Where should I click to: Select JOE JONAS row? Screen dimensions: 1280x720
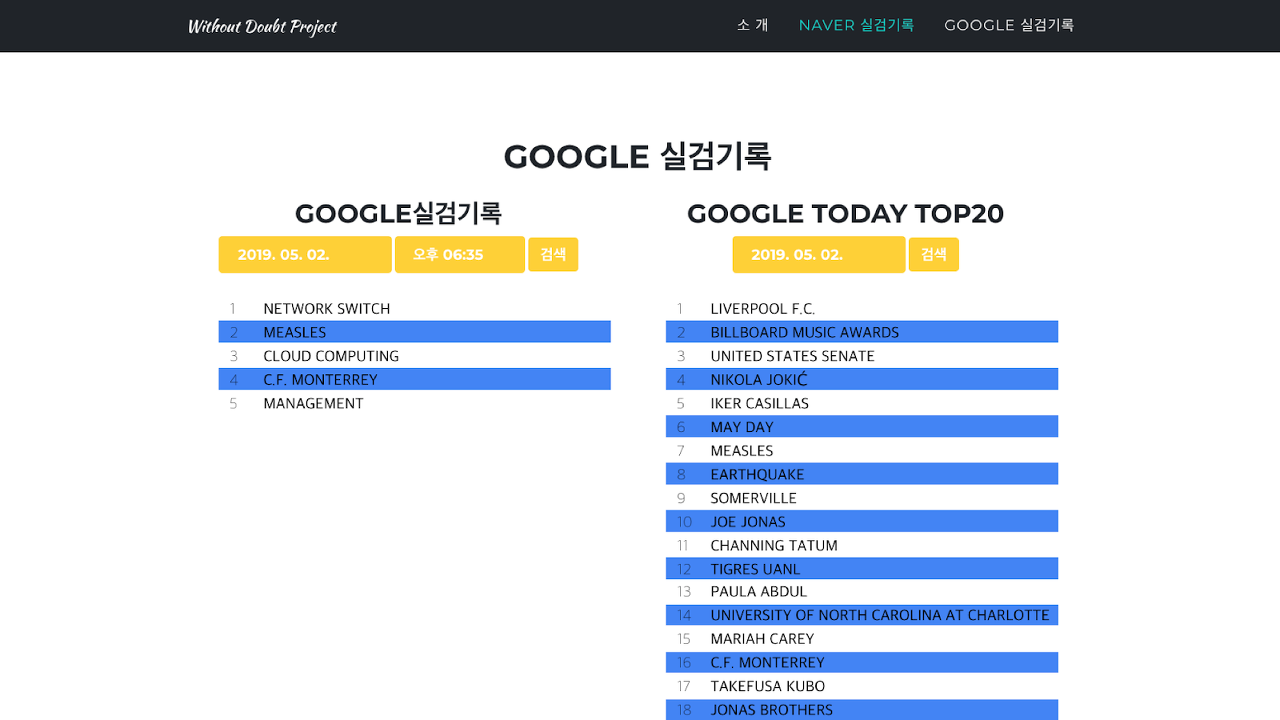coord(862,522)
